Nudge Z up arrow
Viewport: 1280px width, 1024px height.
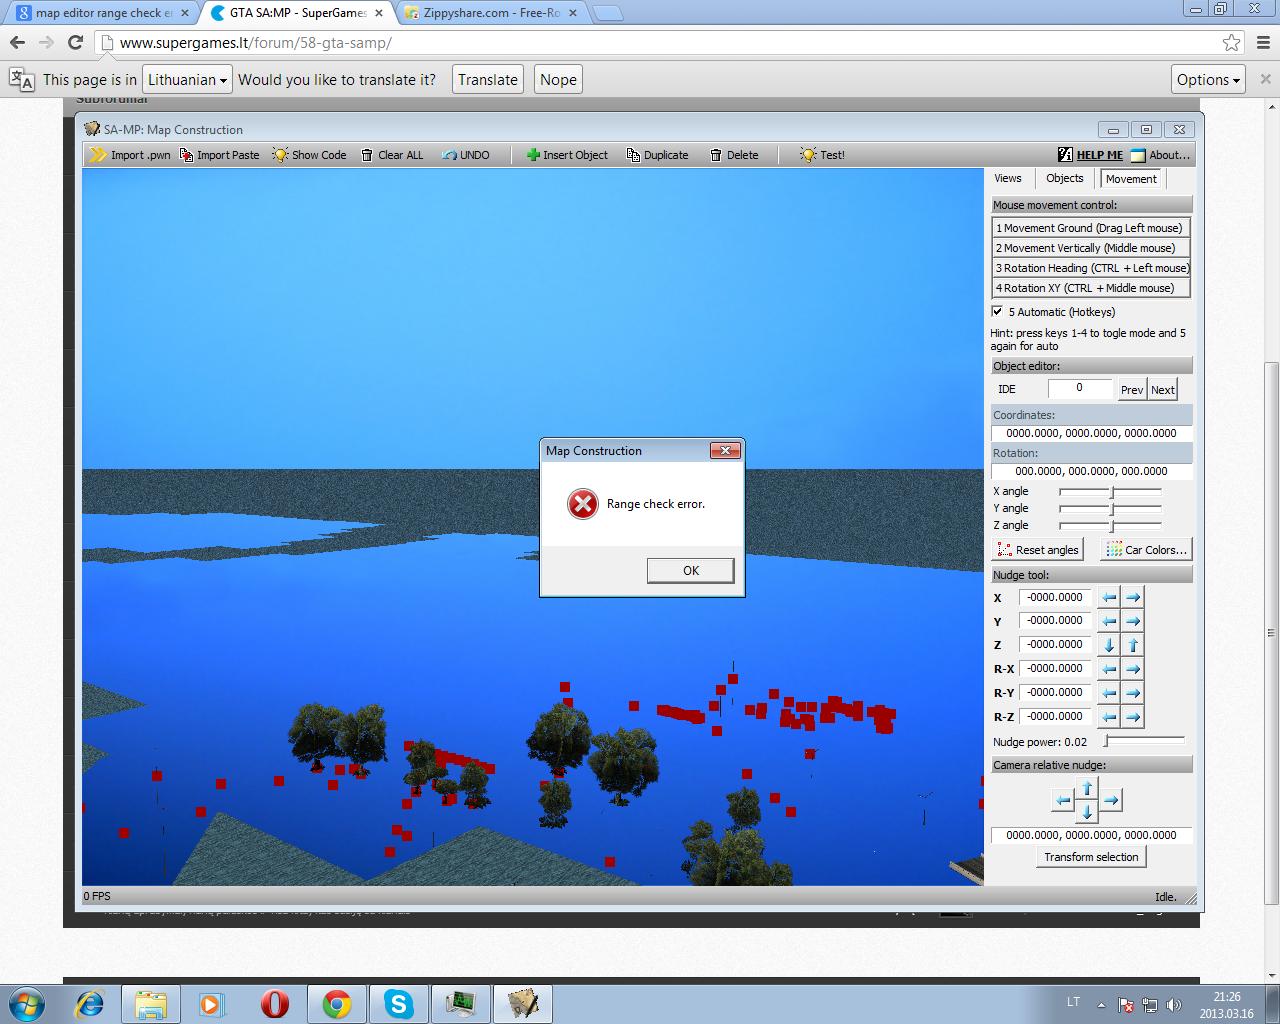coord(1133,645)
